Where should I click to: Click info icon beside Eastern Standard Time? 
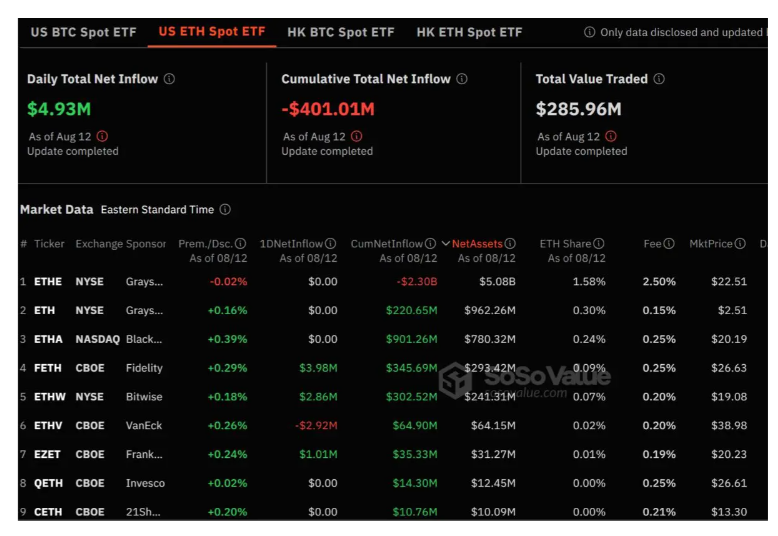(225, 210)
